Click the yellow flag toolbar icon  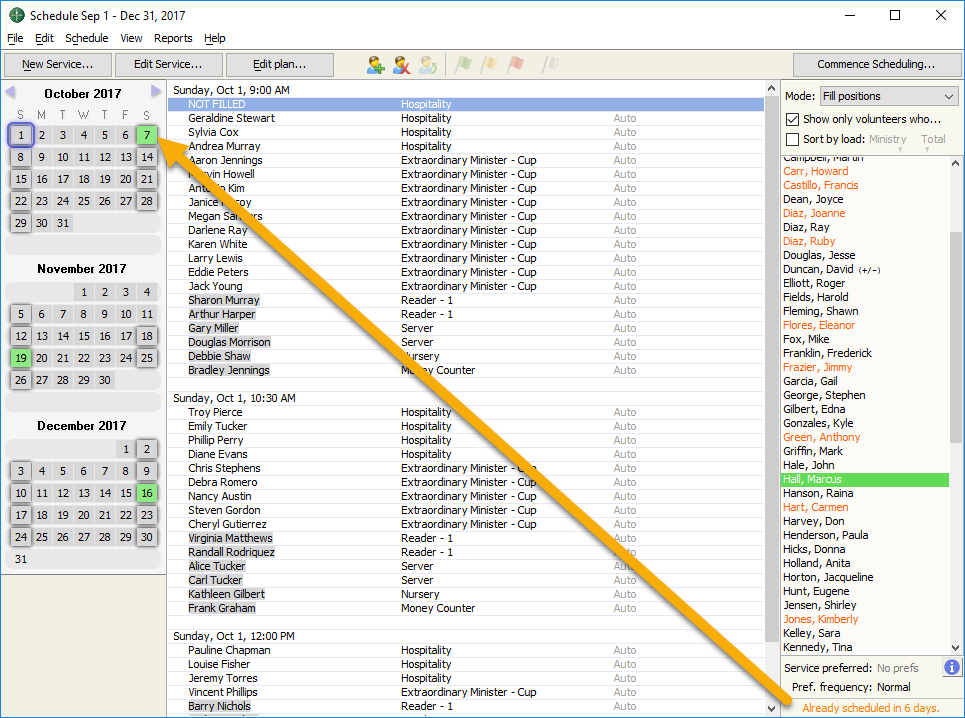[489, 65]
